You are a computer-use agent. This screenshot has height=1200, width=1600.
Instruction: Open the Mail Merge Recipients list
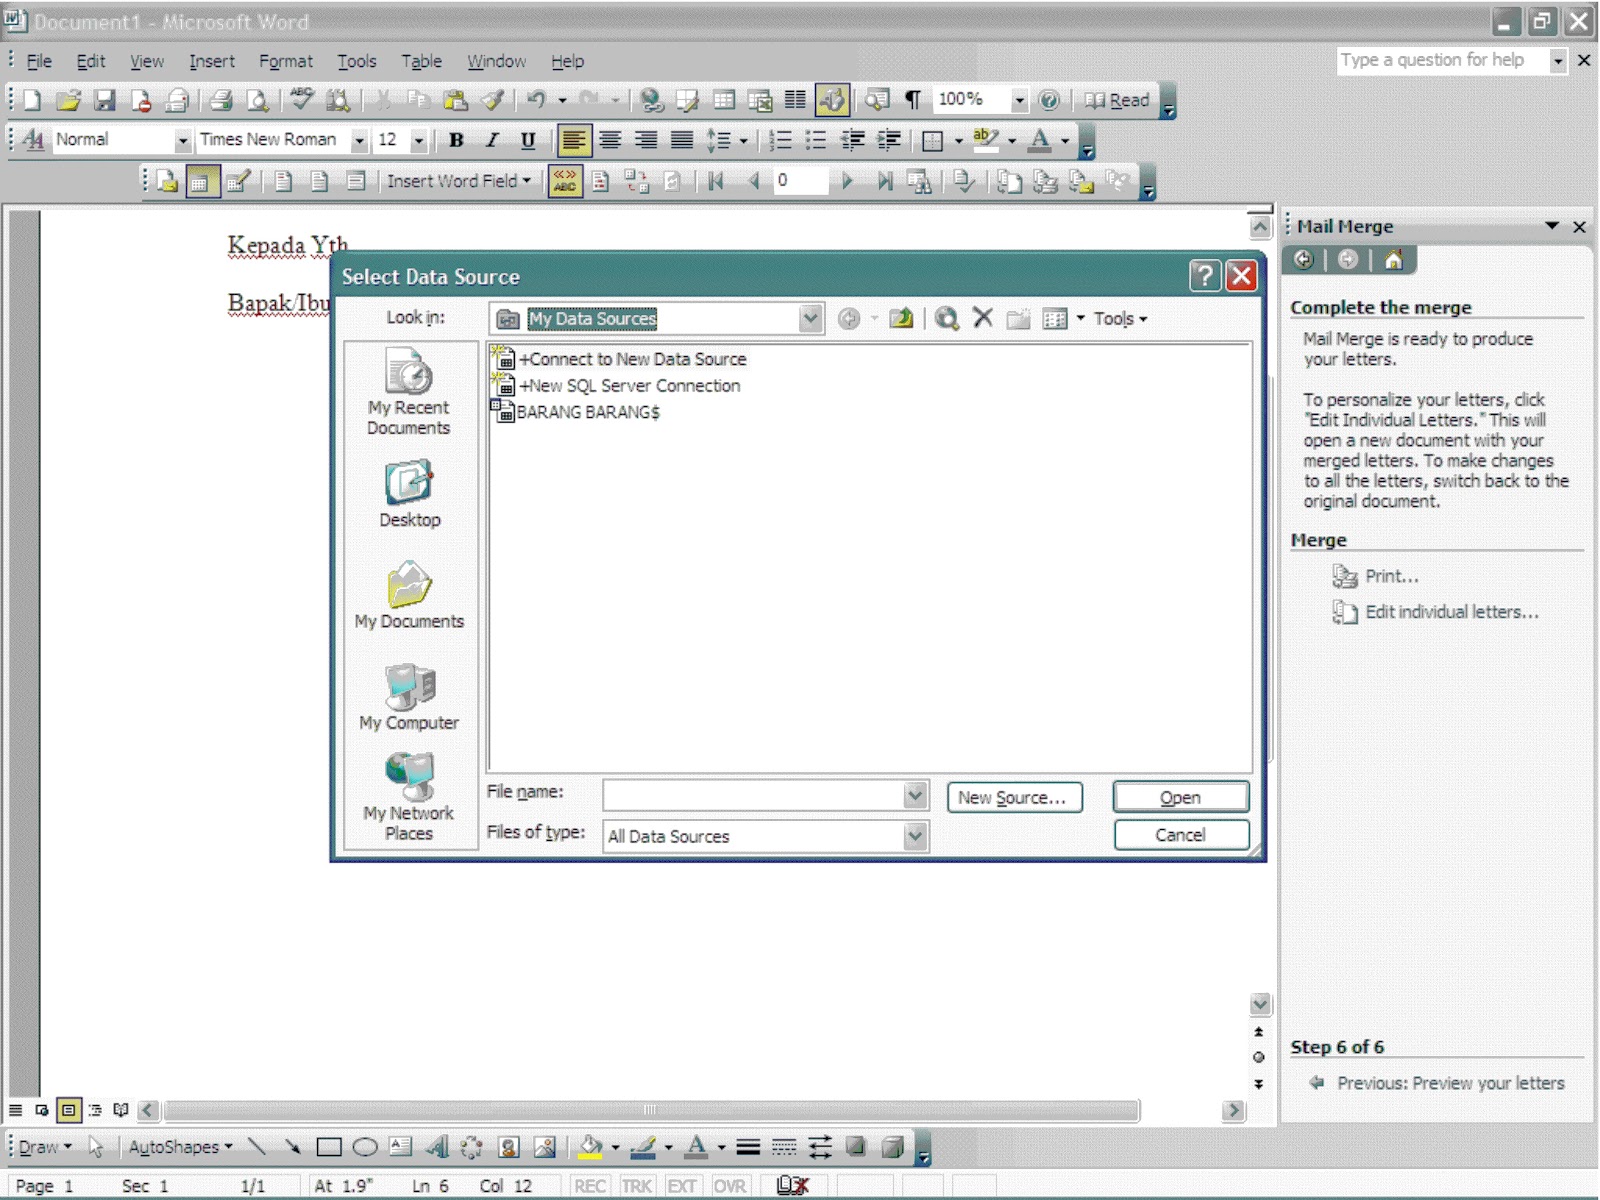tap(238, 181)
